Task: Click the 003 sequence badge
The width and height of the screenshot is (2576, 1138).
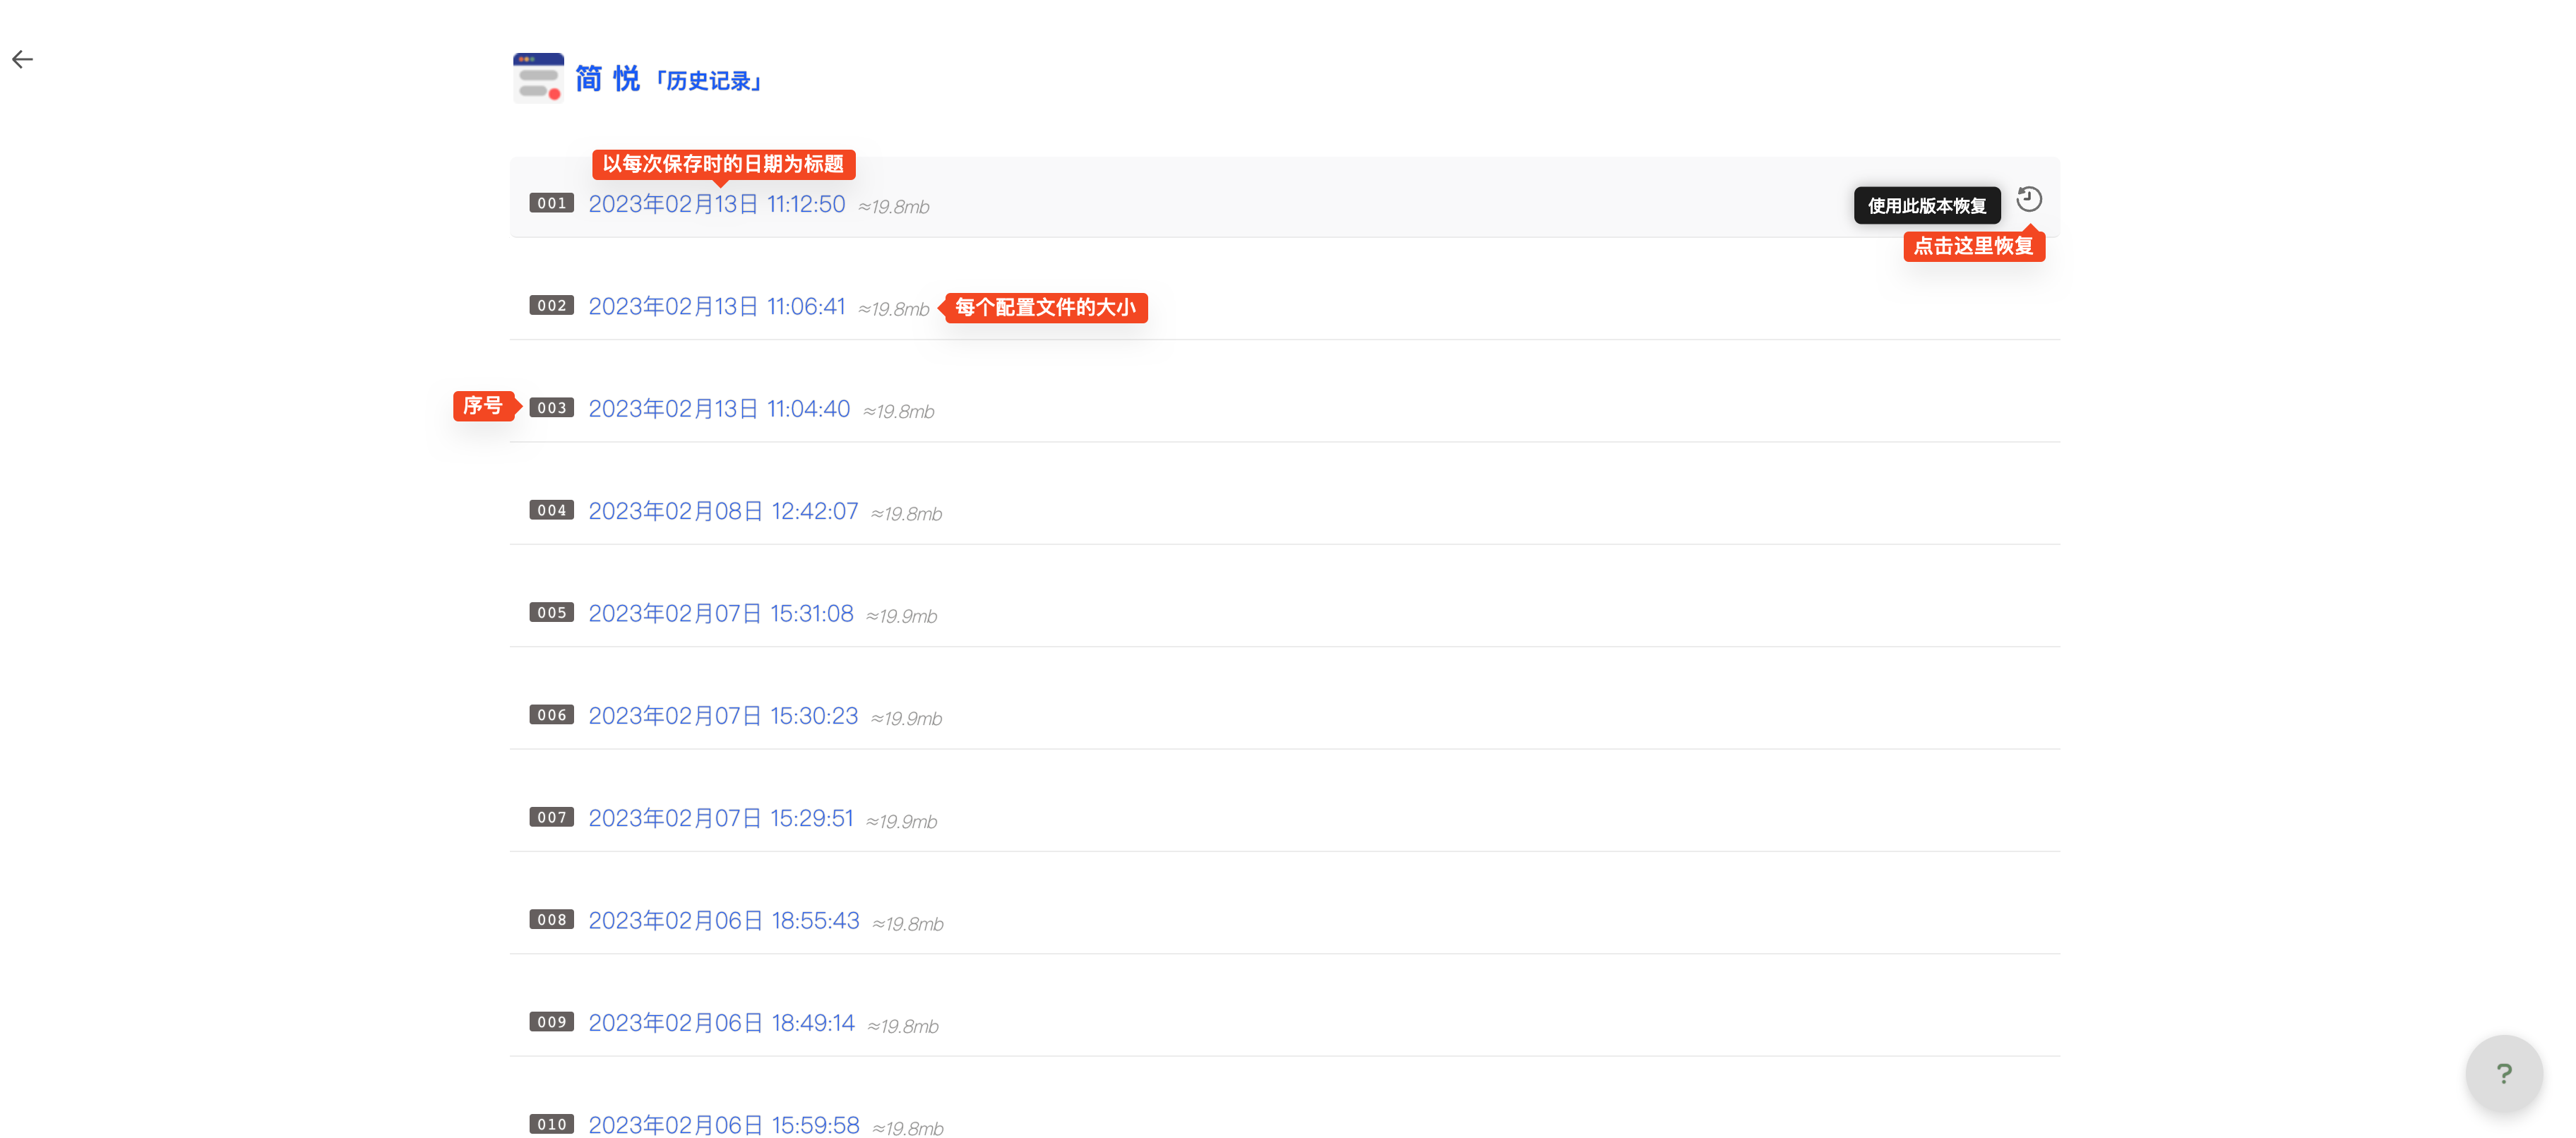Action: 552,408
